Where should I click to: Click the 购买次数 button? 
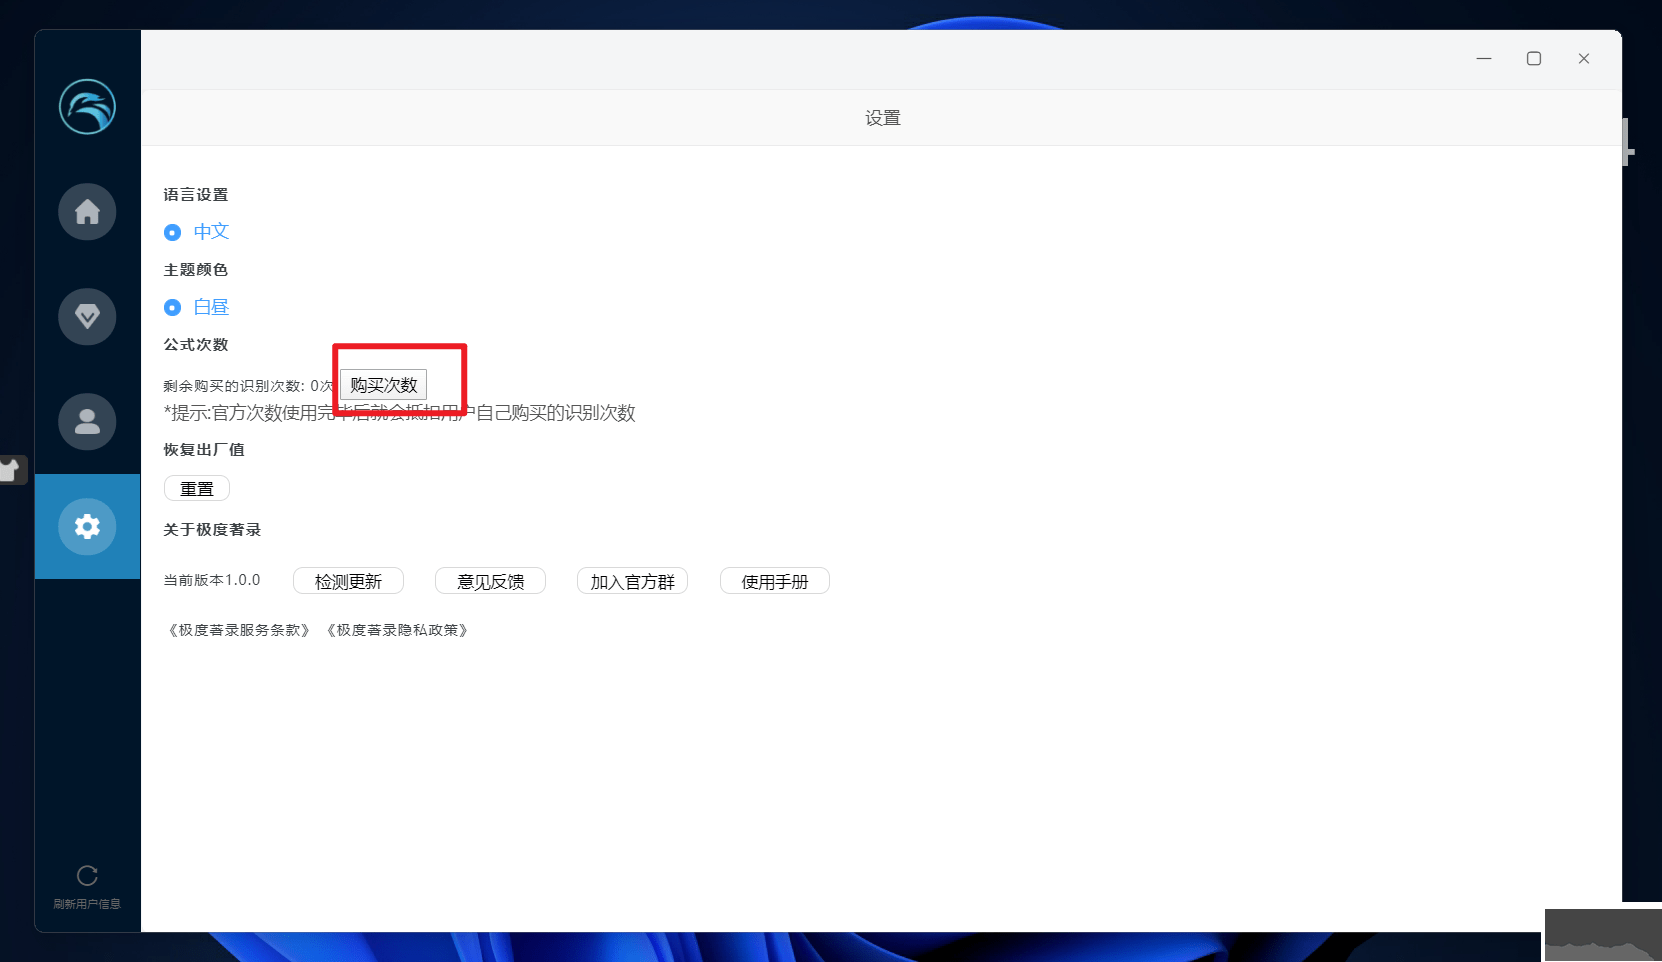(384, 385)
